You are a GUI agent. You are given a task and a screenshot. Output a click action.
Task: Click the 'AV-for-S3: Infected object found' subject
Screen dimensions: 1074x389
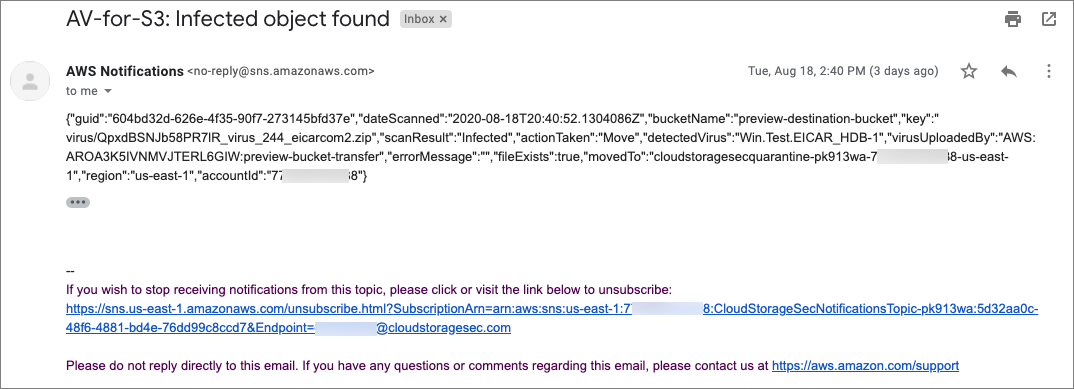[x=228, y=19]
